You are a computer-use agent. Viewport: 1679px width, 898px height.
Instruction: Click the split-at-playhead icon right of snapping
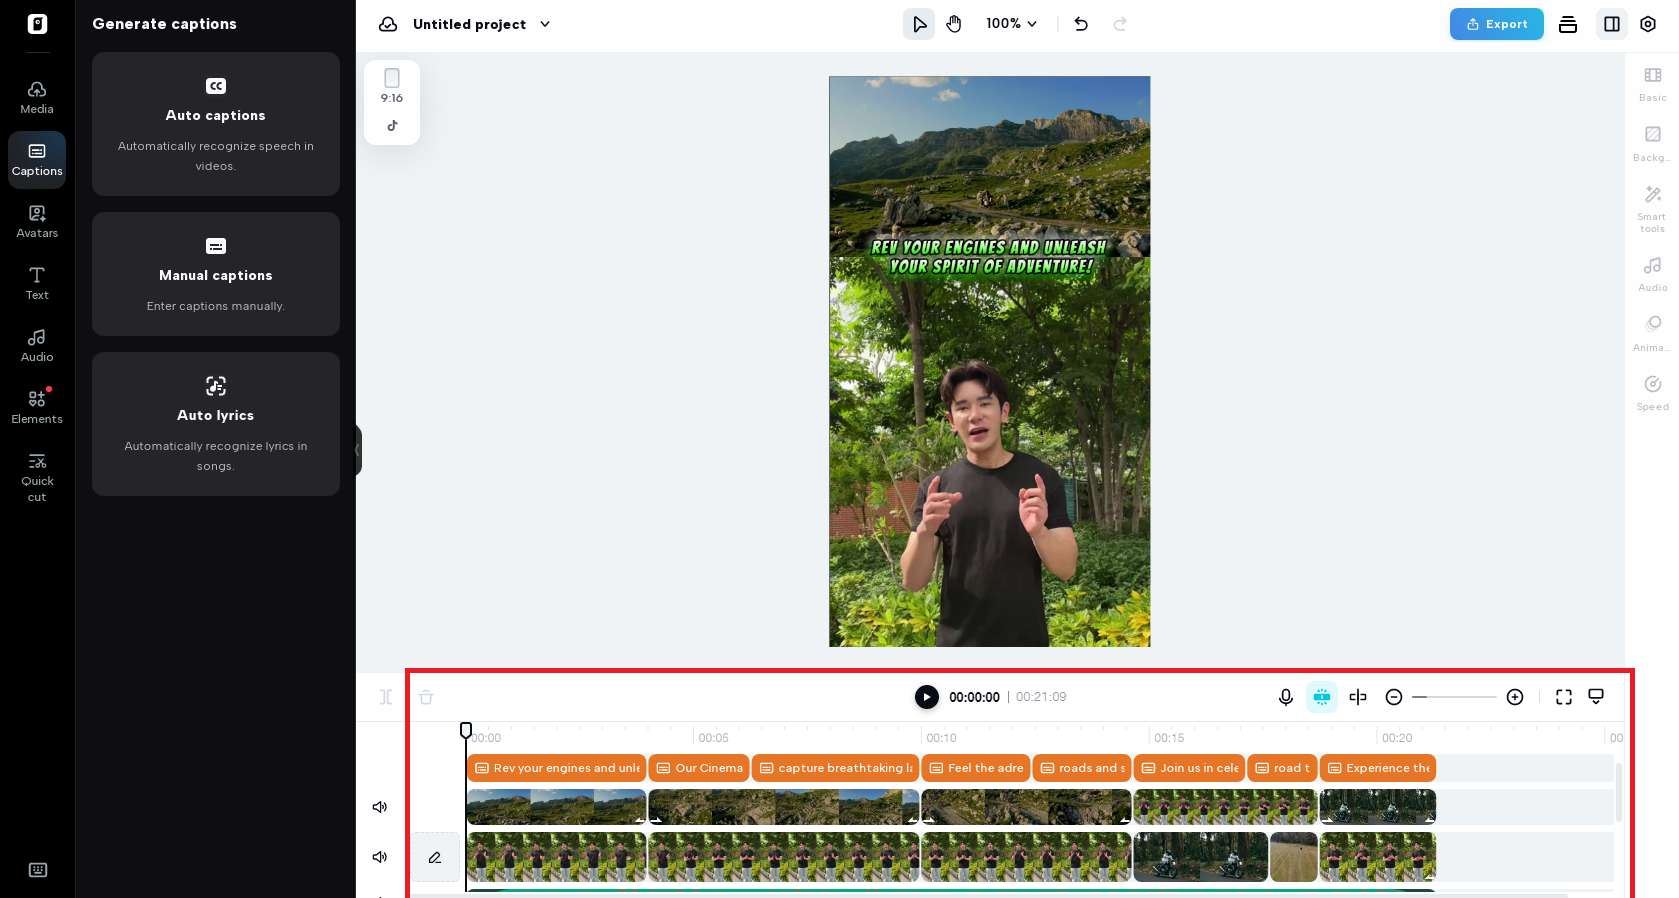(x=1358, y=697)
